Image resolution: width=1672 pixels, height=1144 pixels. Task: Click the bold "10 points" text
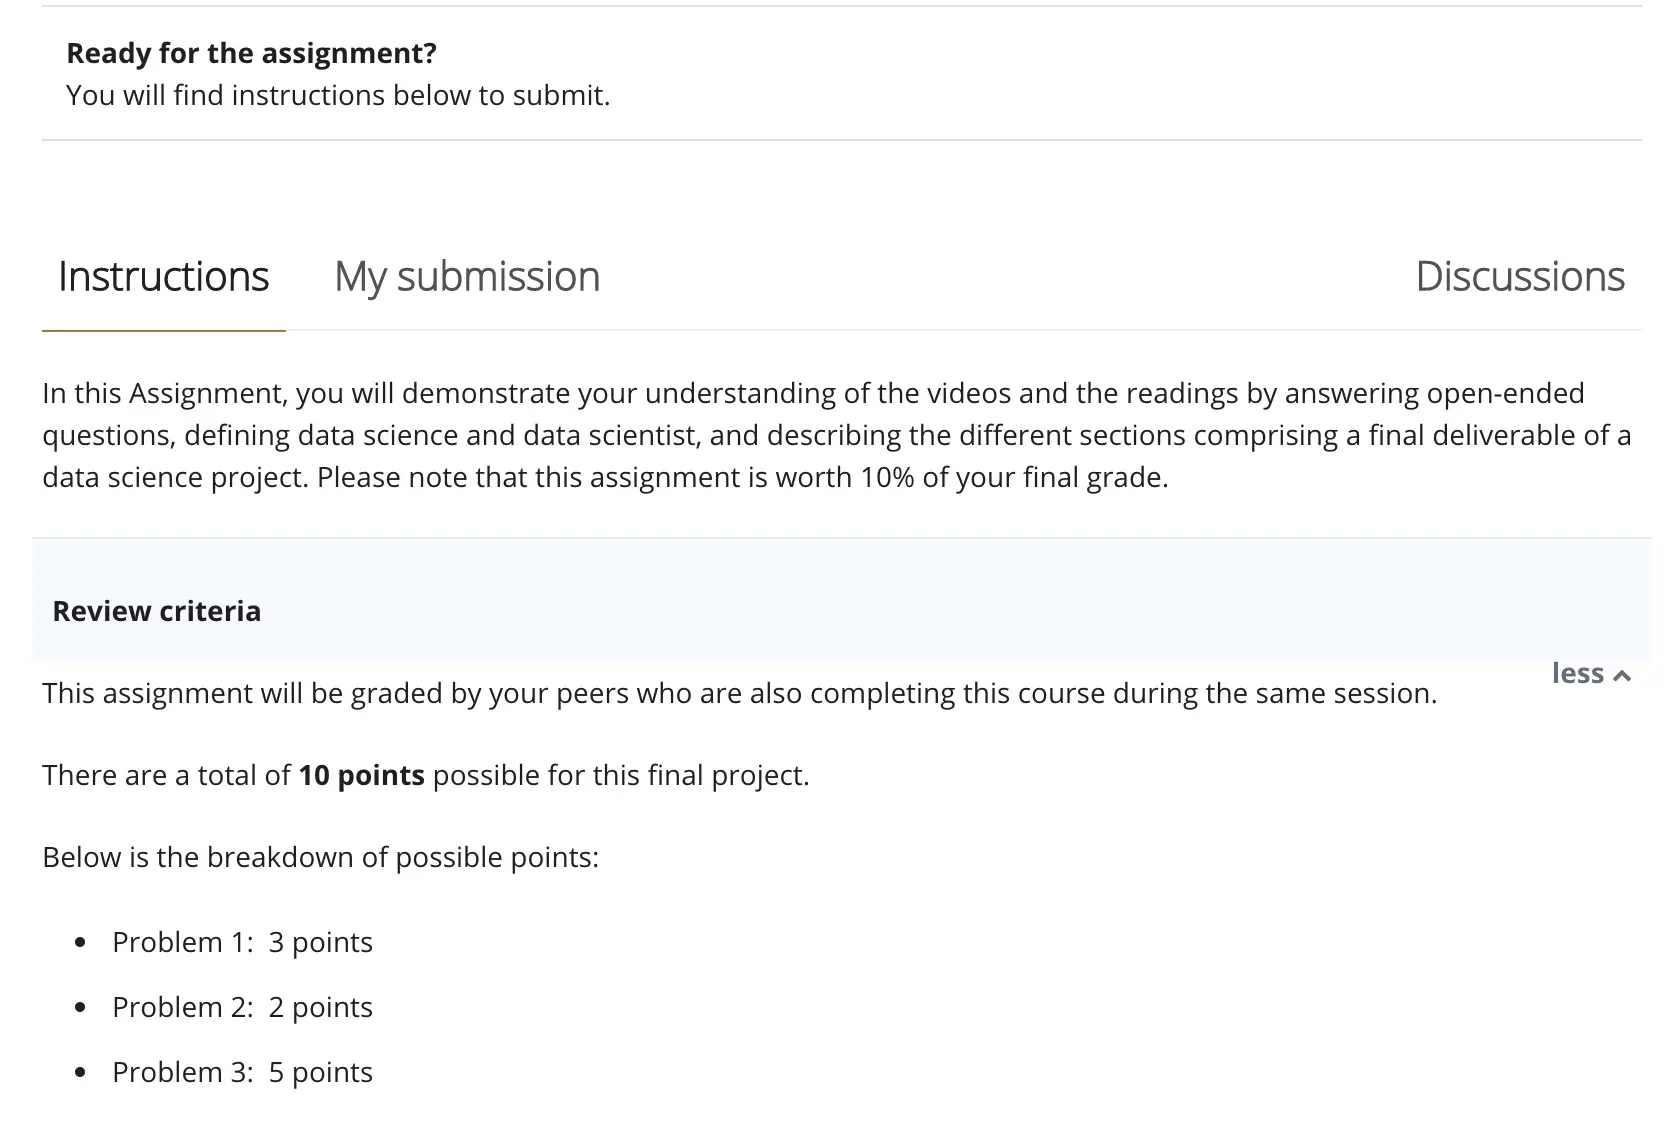[361, 775]
